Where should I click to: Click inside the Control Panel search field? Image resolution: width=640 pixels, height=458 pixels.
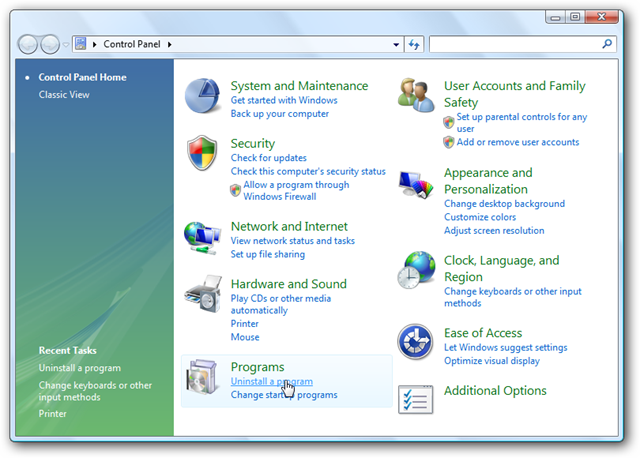(514, 45)
